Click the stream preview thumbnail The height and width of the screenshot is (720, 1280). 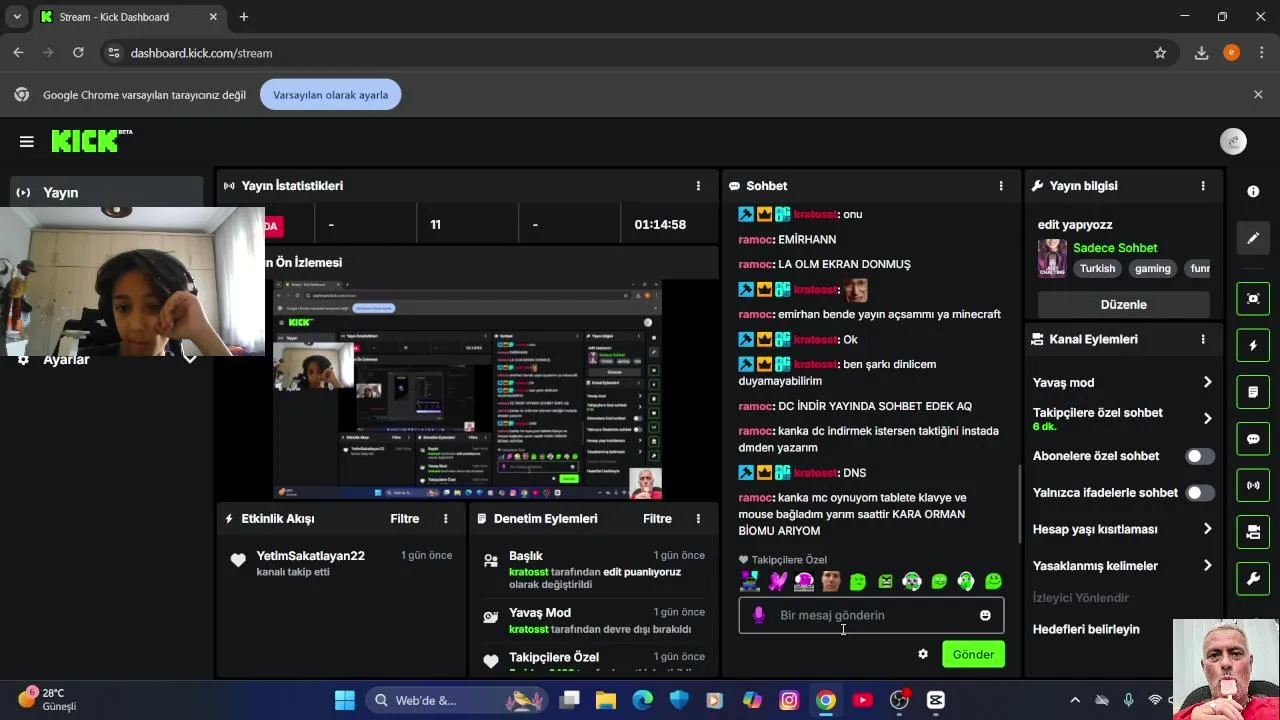click(468, 390)
